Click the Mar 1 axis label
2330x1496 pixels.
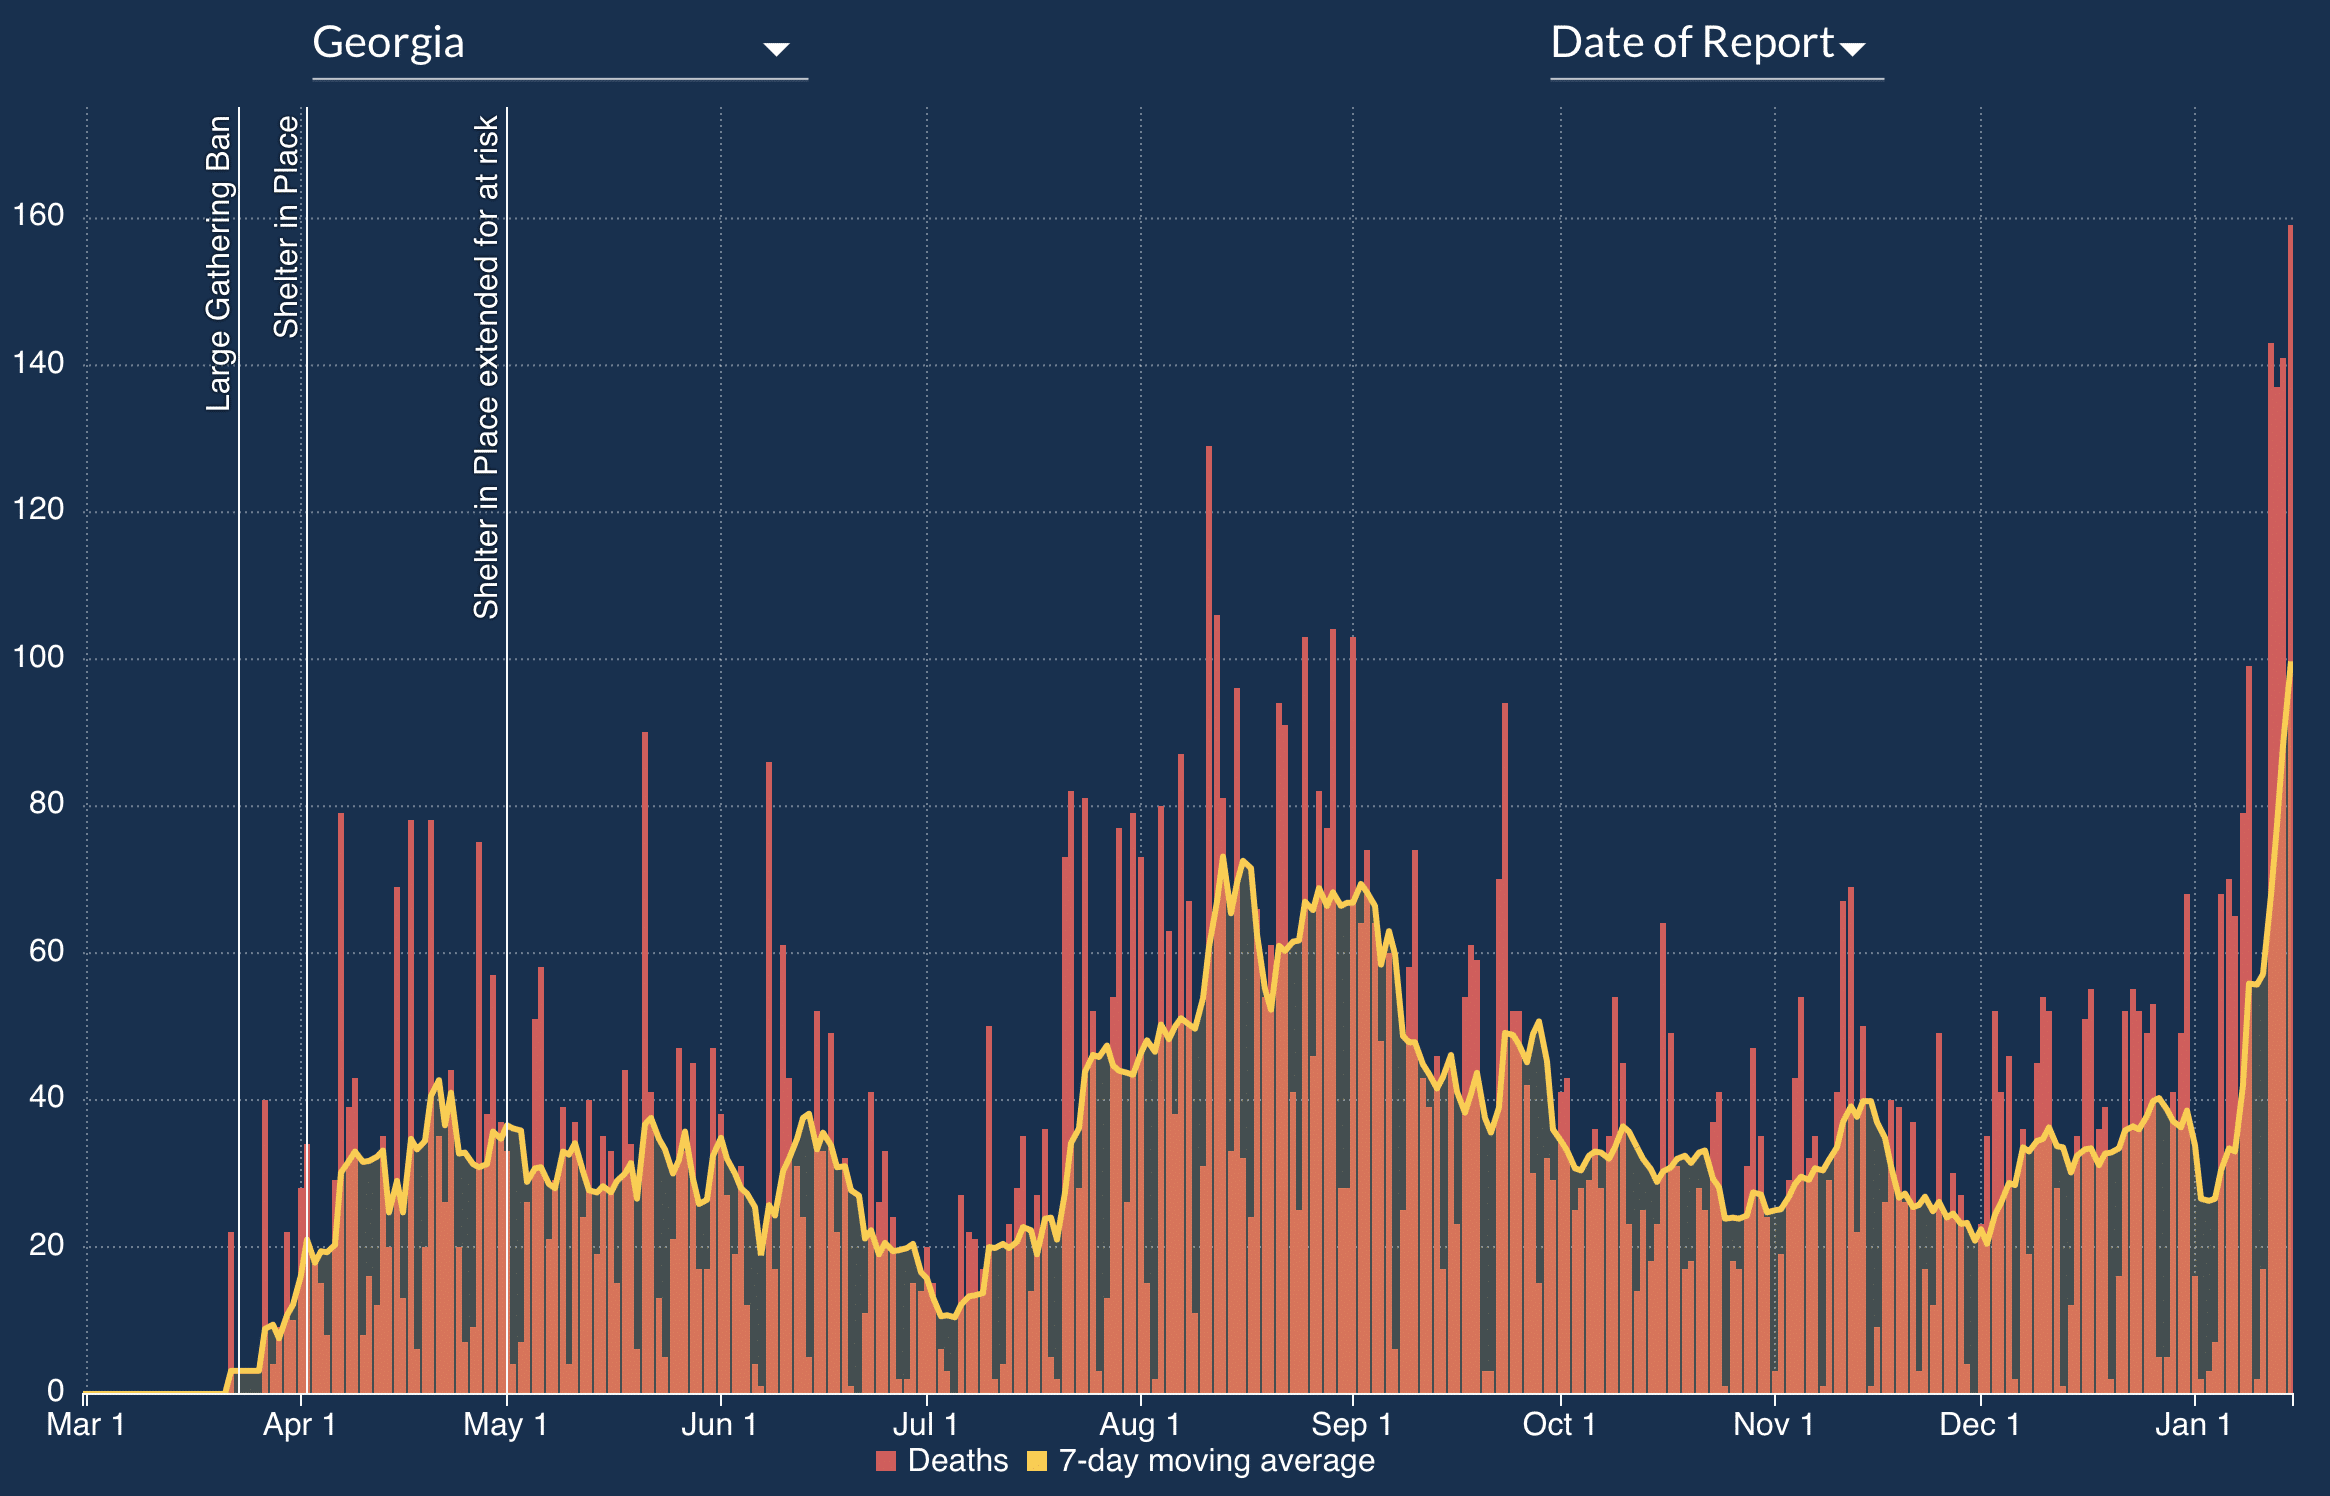pyautogui.click(x=86, y=1424)
